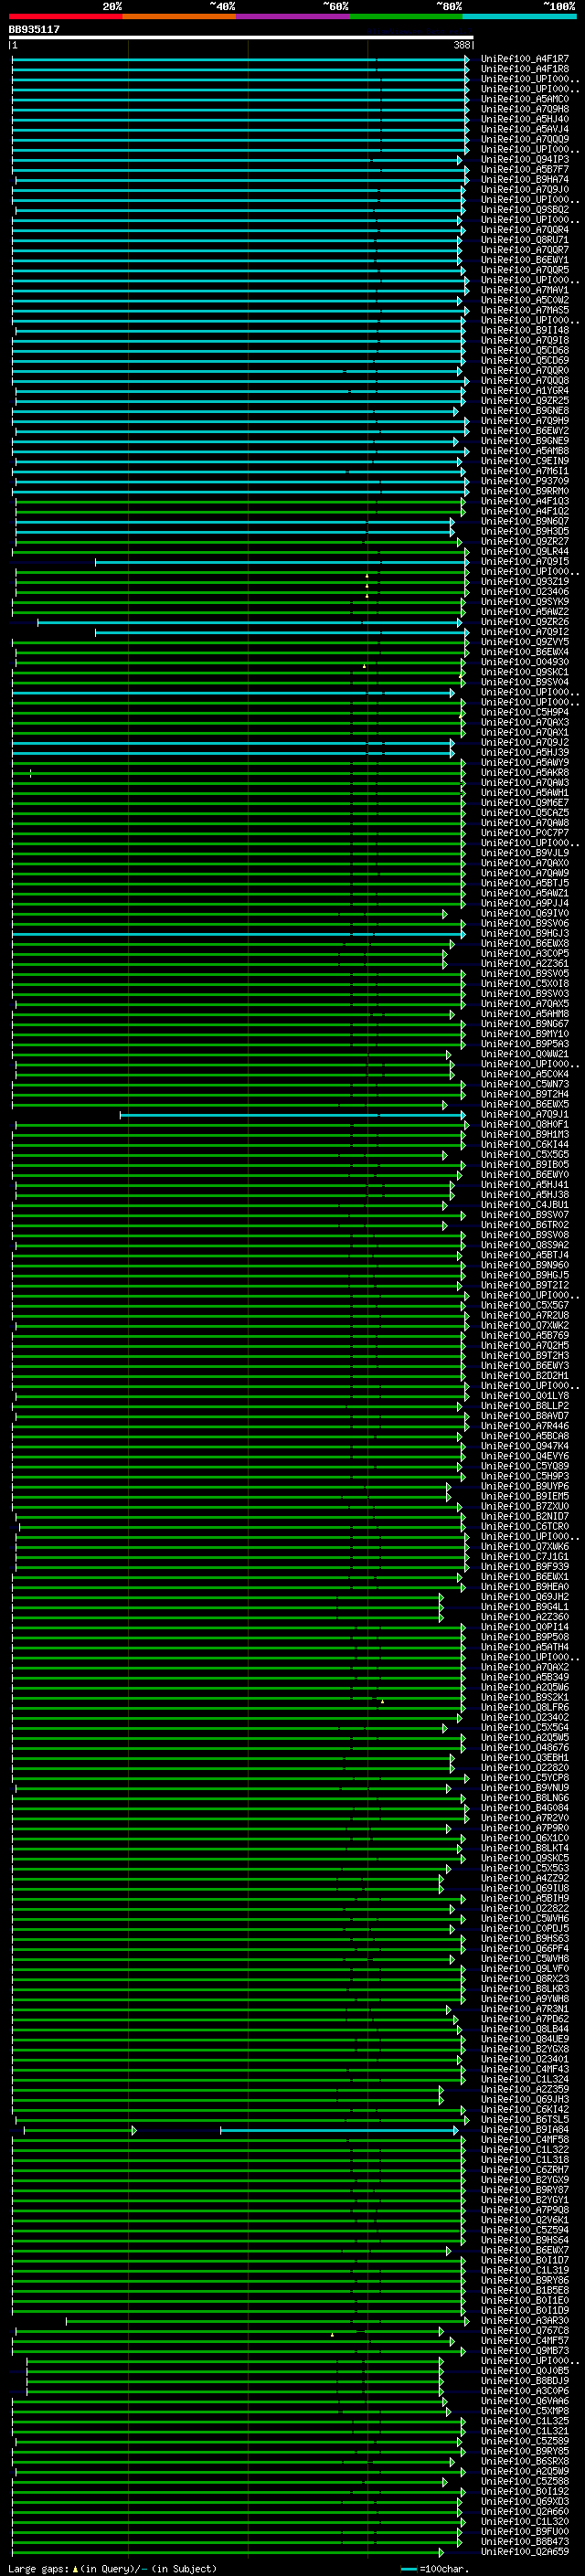
Task: Select the UniRef100_P93709 label
Action: [x=525, y=481]
